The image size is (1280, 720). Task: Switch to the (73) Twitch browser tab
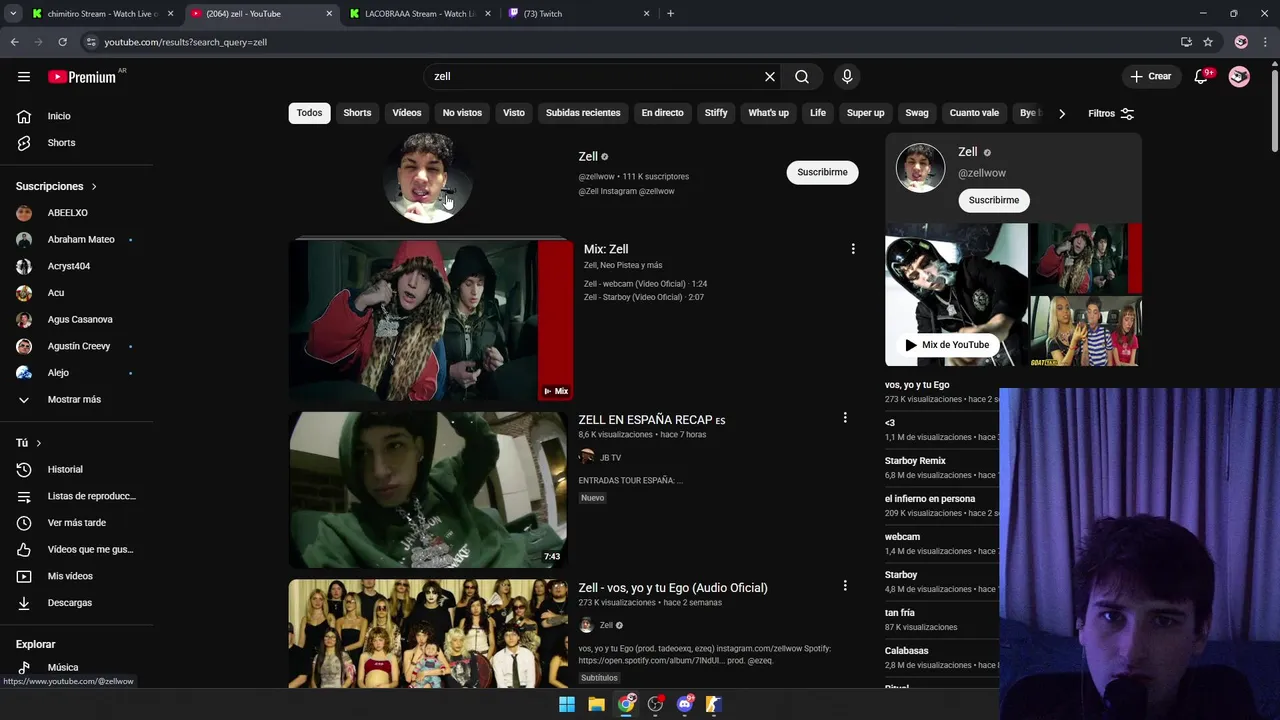(578, 14)
